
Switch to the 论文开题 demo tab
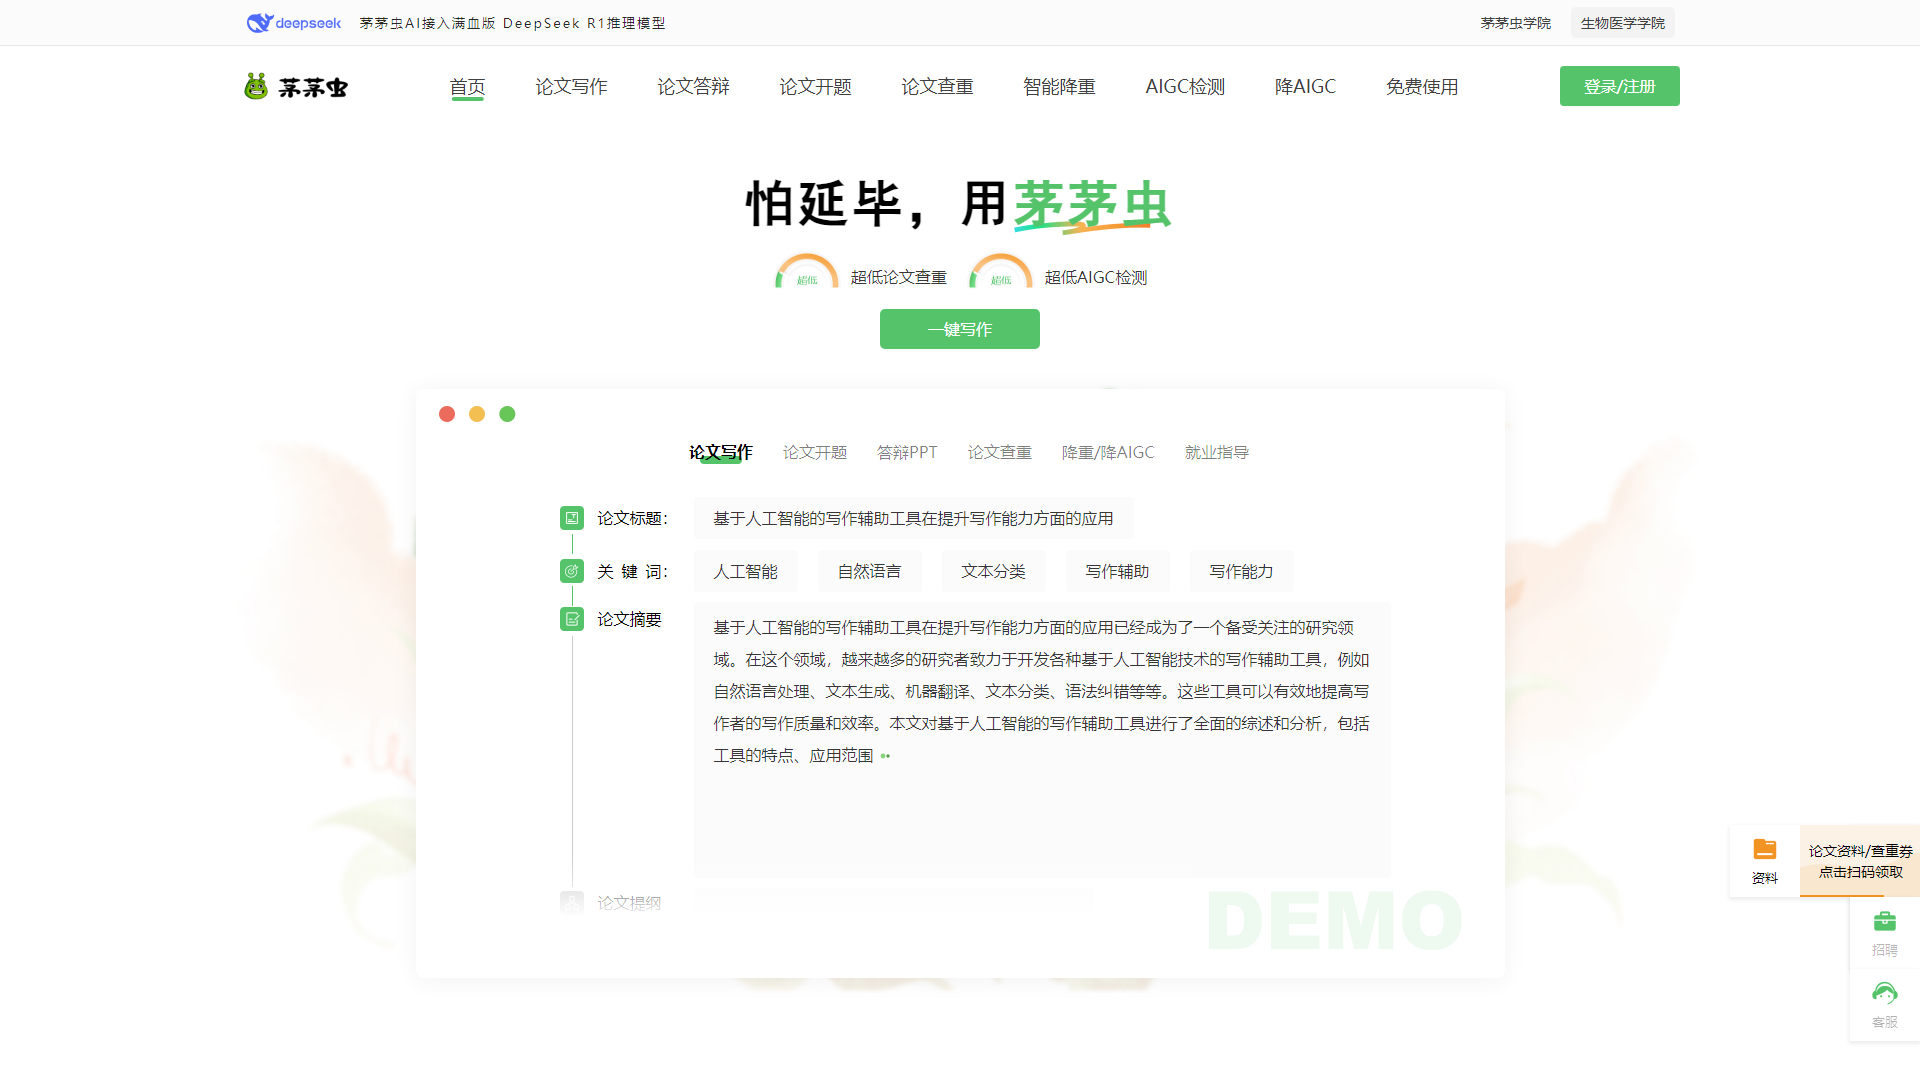[x=814, y=452]
